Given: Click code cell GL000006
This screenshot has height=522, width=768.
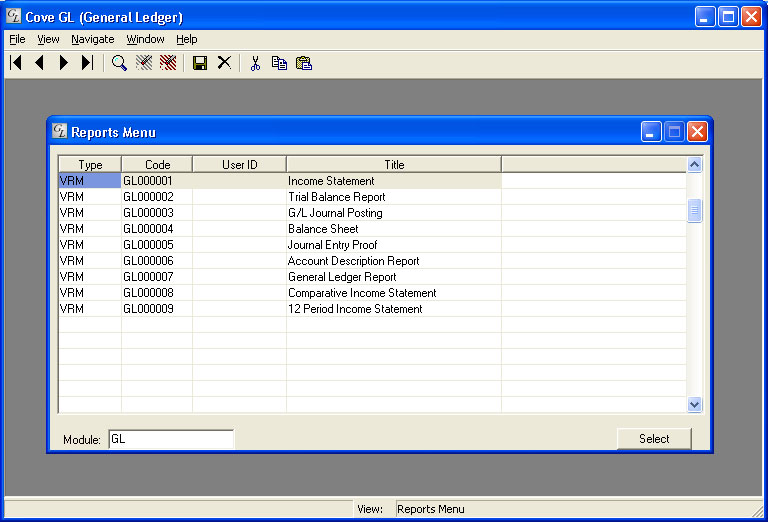Looking at the screenshot, I should [x=157, y=261].
